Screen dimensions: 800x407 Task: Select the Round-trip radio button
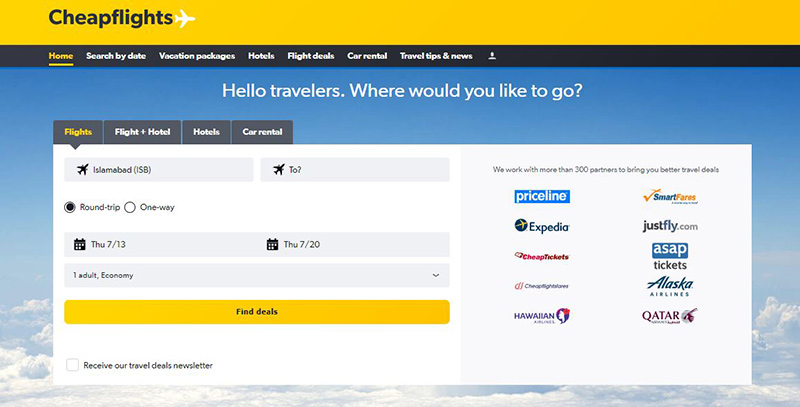[x=70, y=207]
